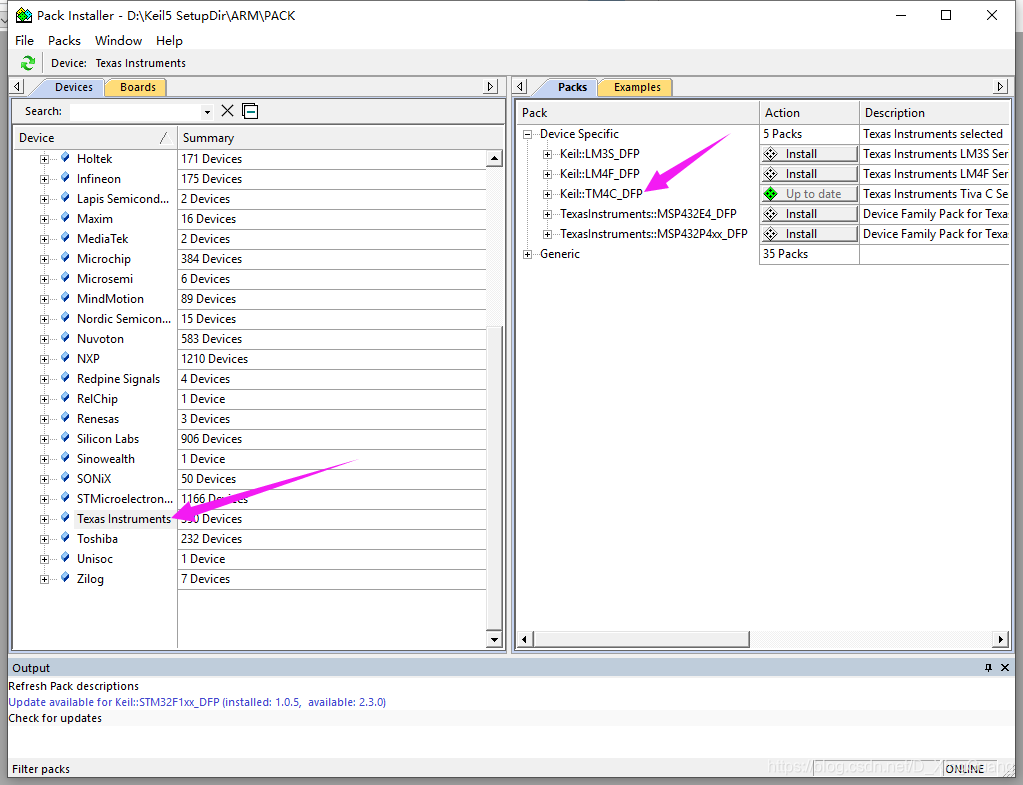Select the MindMotion device row
Image resolution: width=1023 pixels, height=785 pixels.
(x=110, y=299)
